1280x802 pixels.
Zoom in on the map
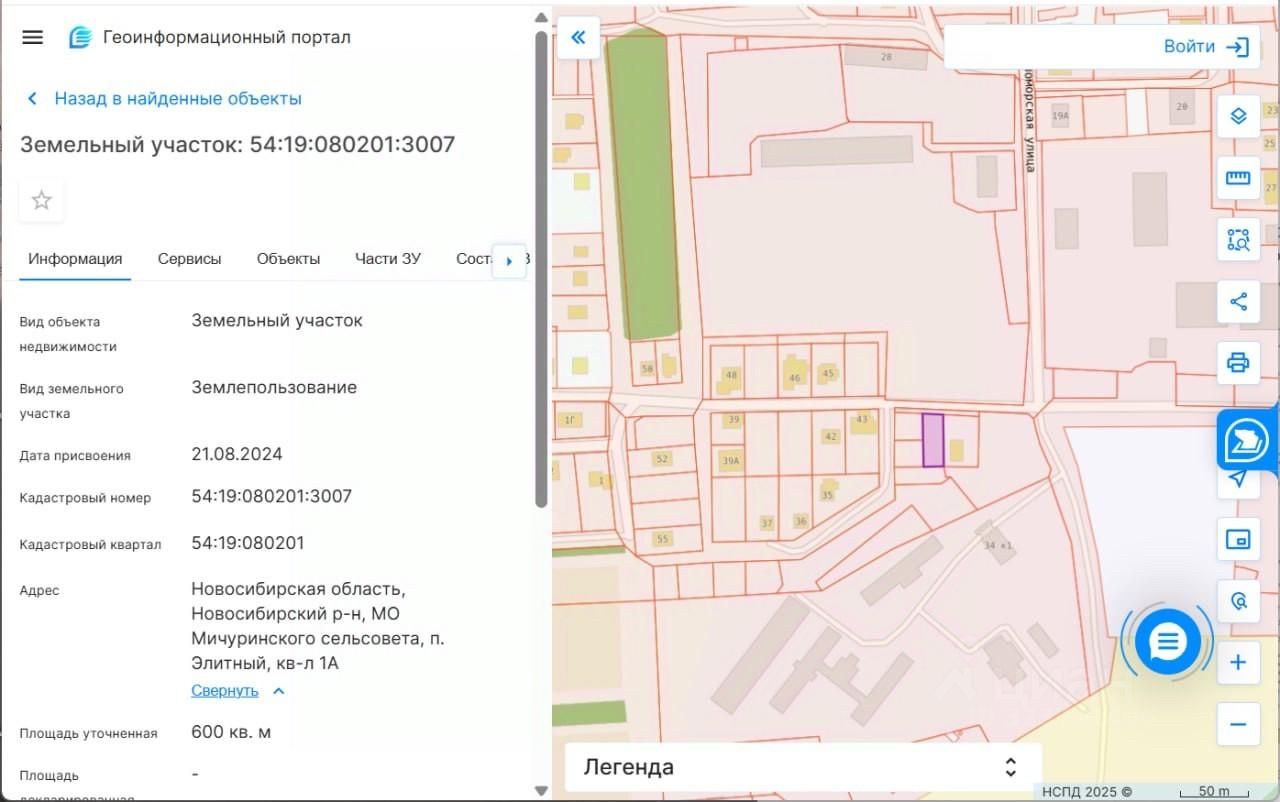click(1238, 663)
